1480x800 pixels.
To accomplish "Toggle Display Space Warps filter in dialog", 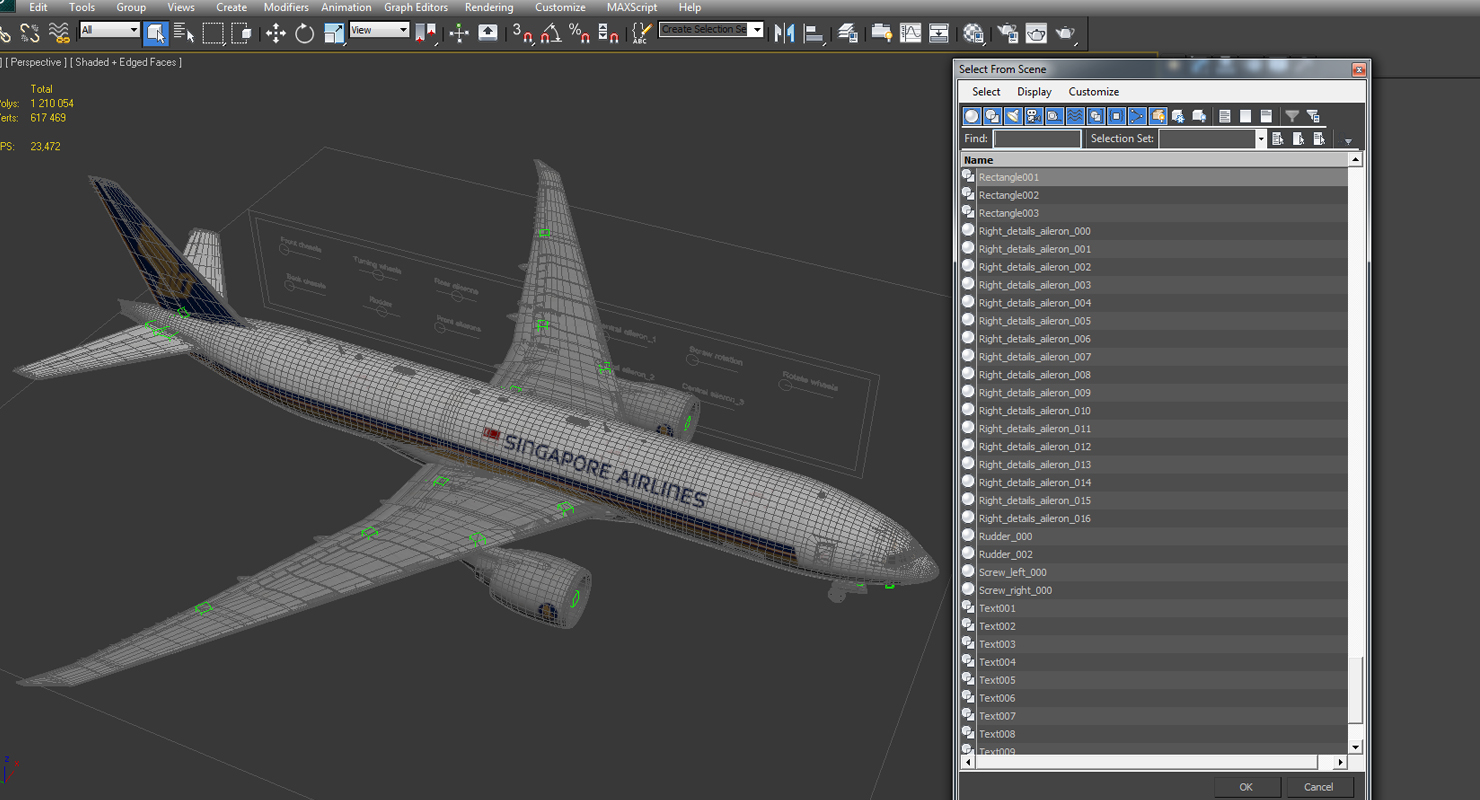I will (1075, 116).
